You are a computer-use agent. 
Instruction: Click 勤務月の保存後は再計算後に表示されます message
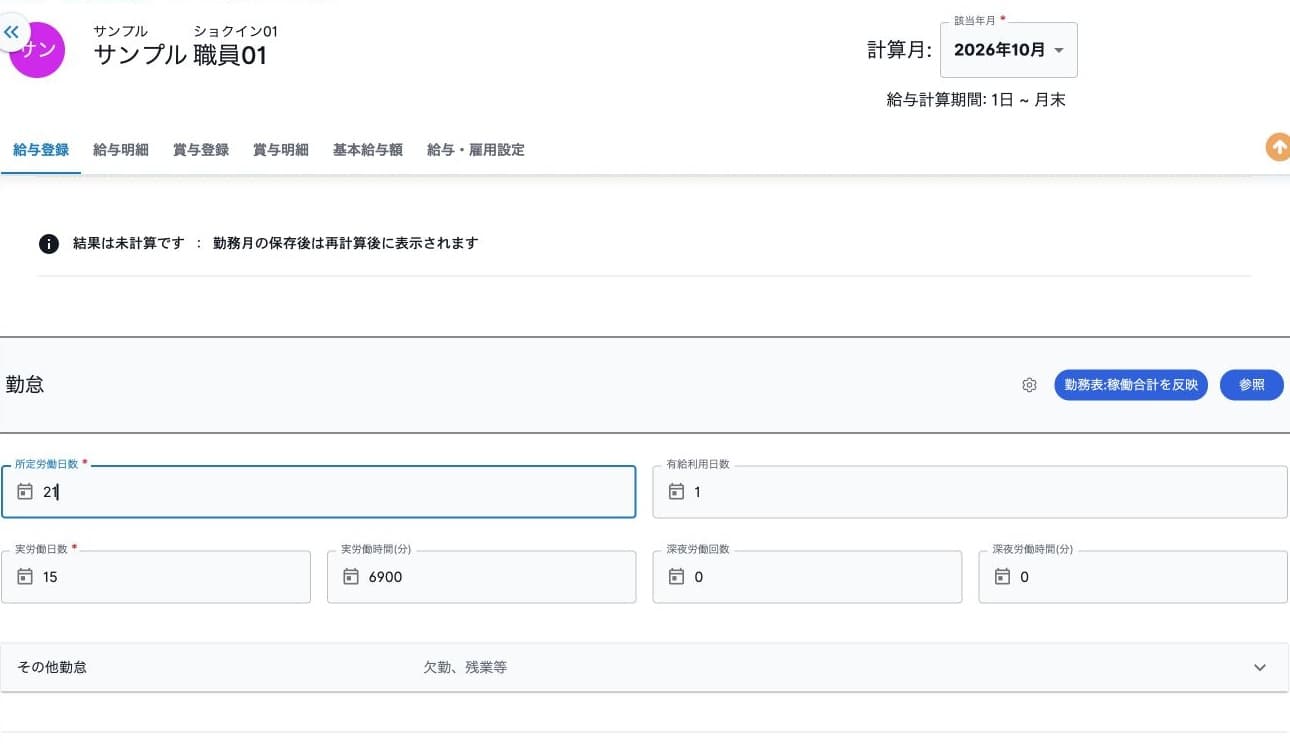click(346, 243)
